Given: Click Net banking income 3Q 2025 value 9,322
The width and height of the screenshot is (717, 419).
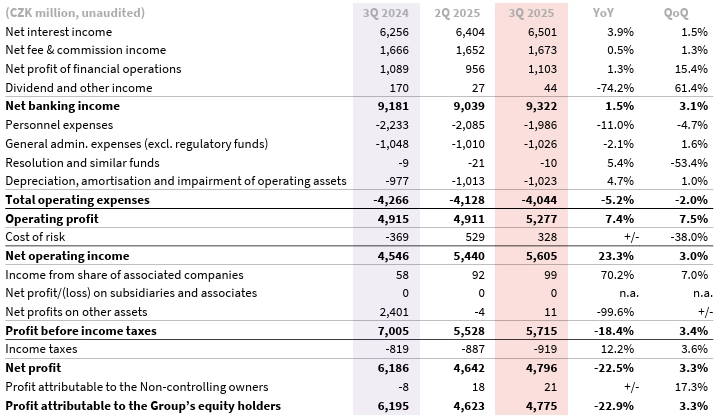Looking at the screenshot, I should (542, 106).
